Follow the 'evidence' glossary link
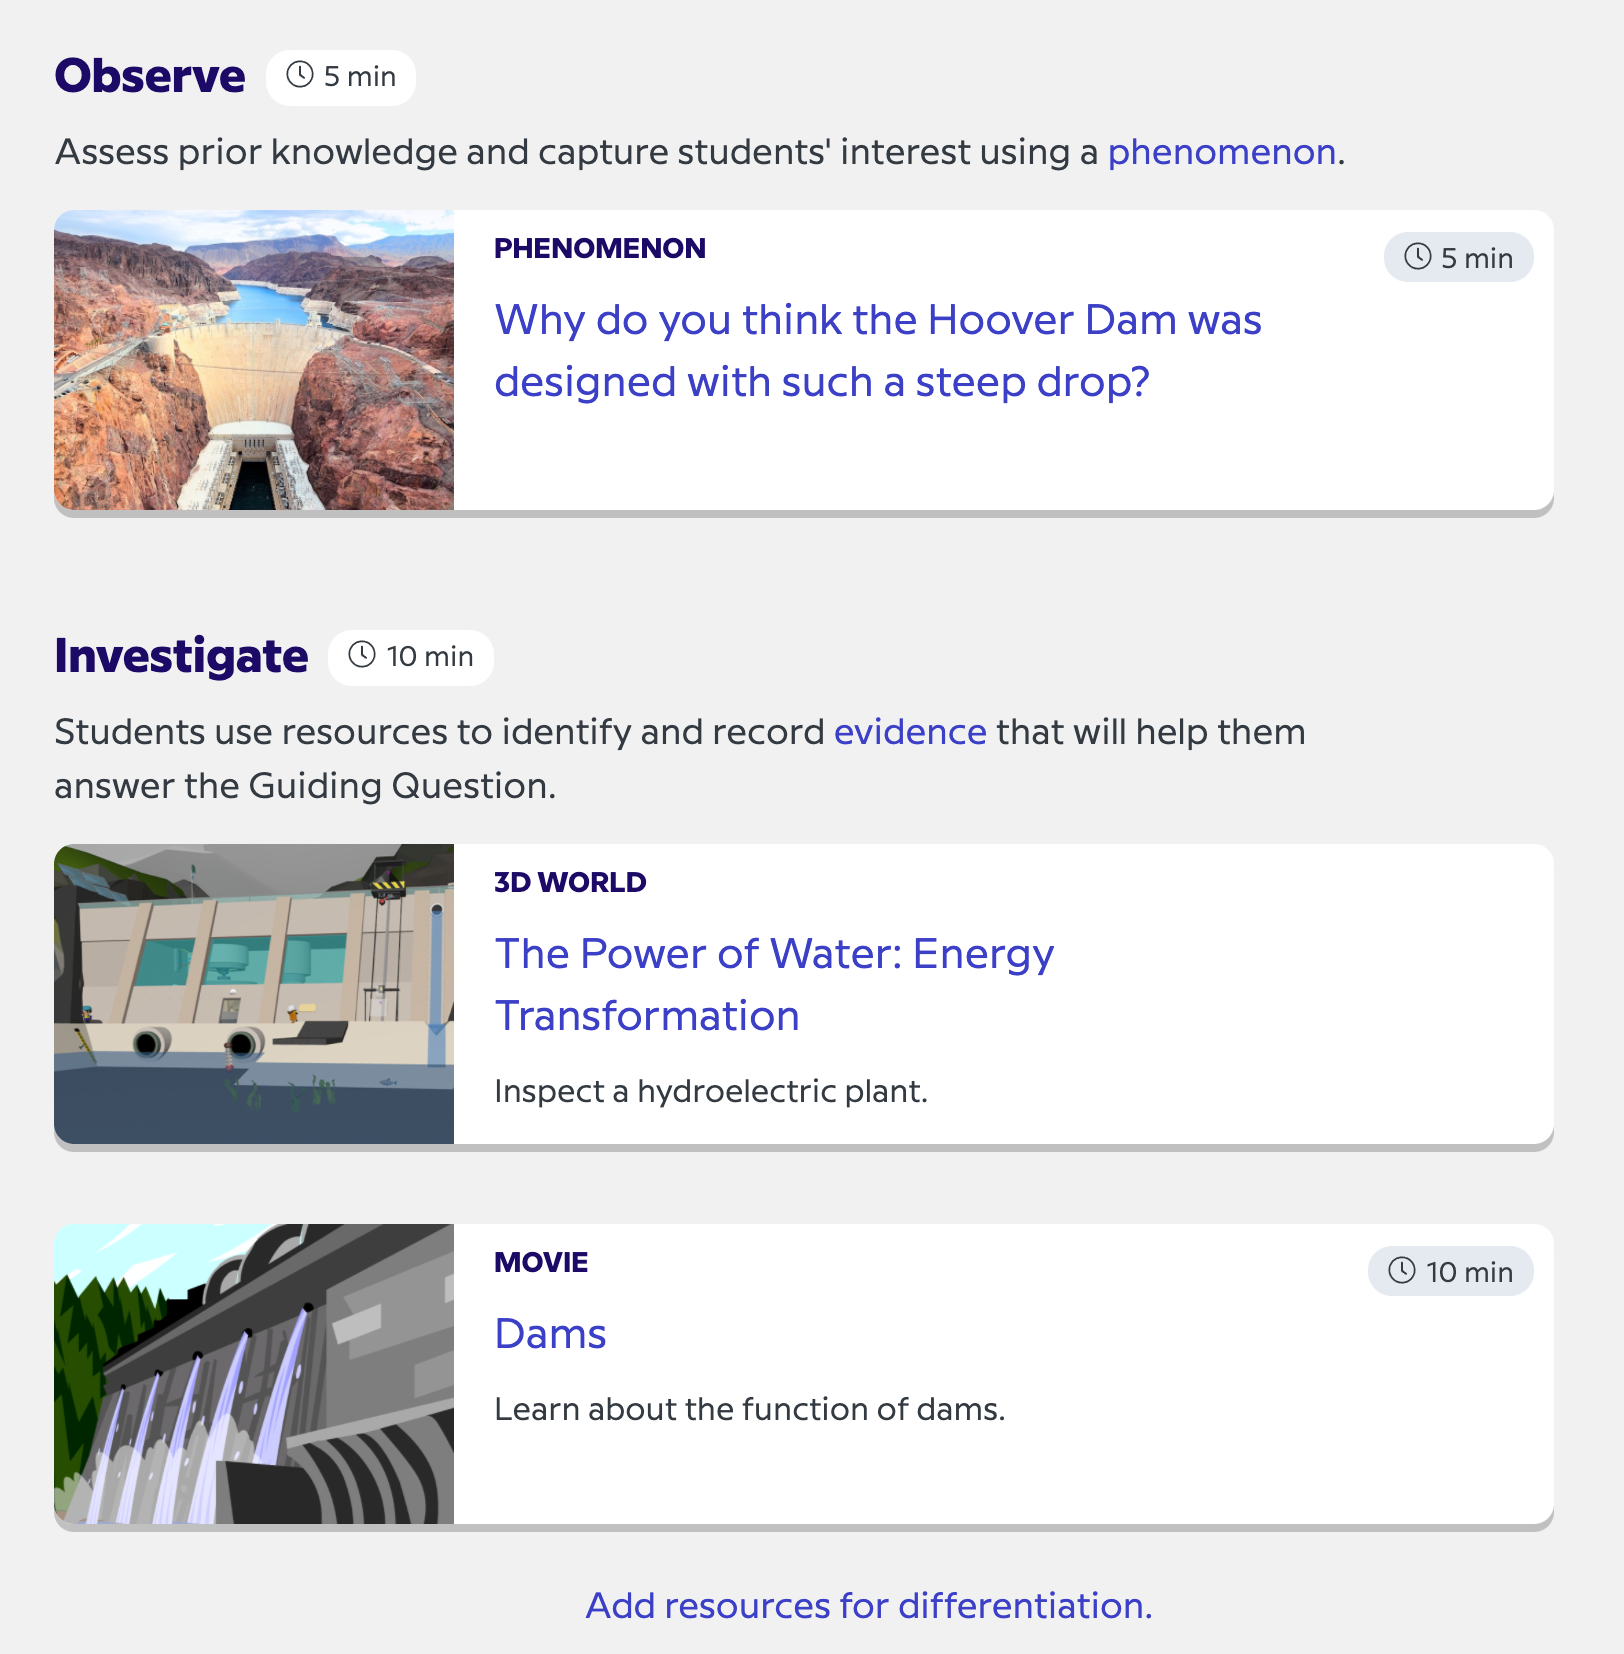The width and height of the screenshot is (1624, 1654). pos(910,732)
